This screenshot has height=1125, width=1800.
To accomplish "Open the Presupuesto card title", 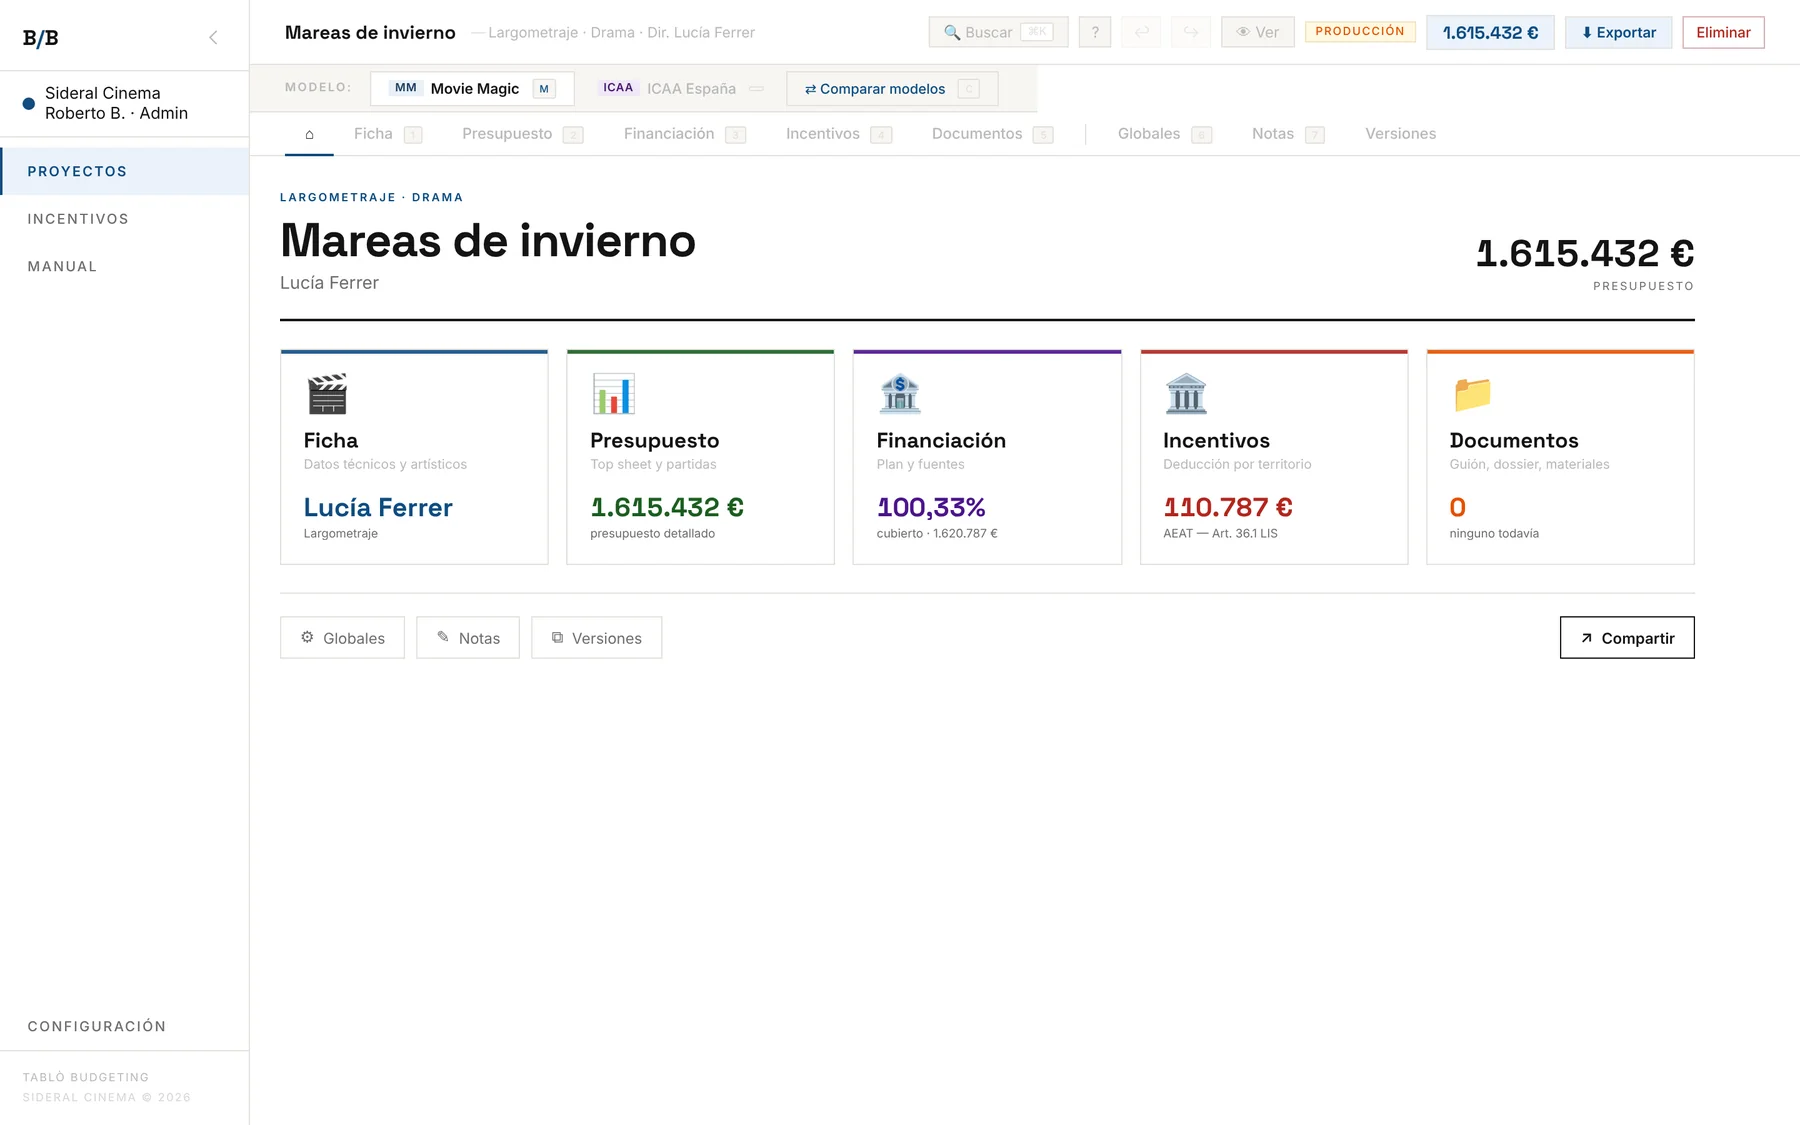I will [655, 441].
